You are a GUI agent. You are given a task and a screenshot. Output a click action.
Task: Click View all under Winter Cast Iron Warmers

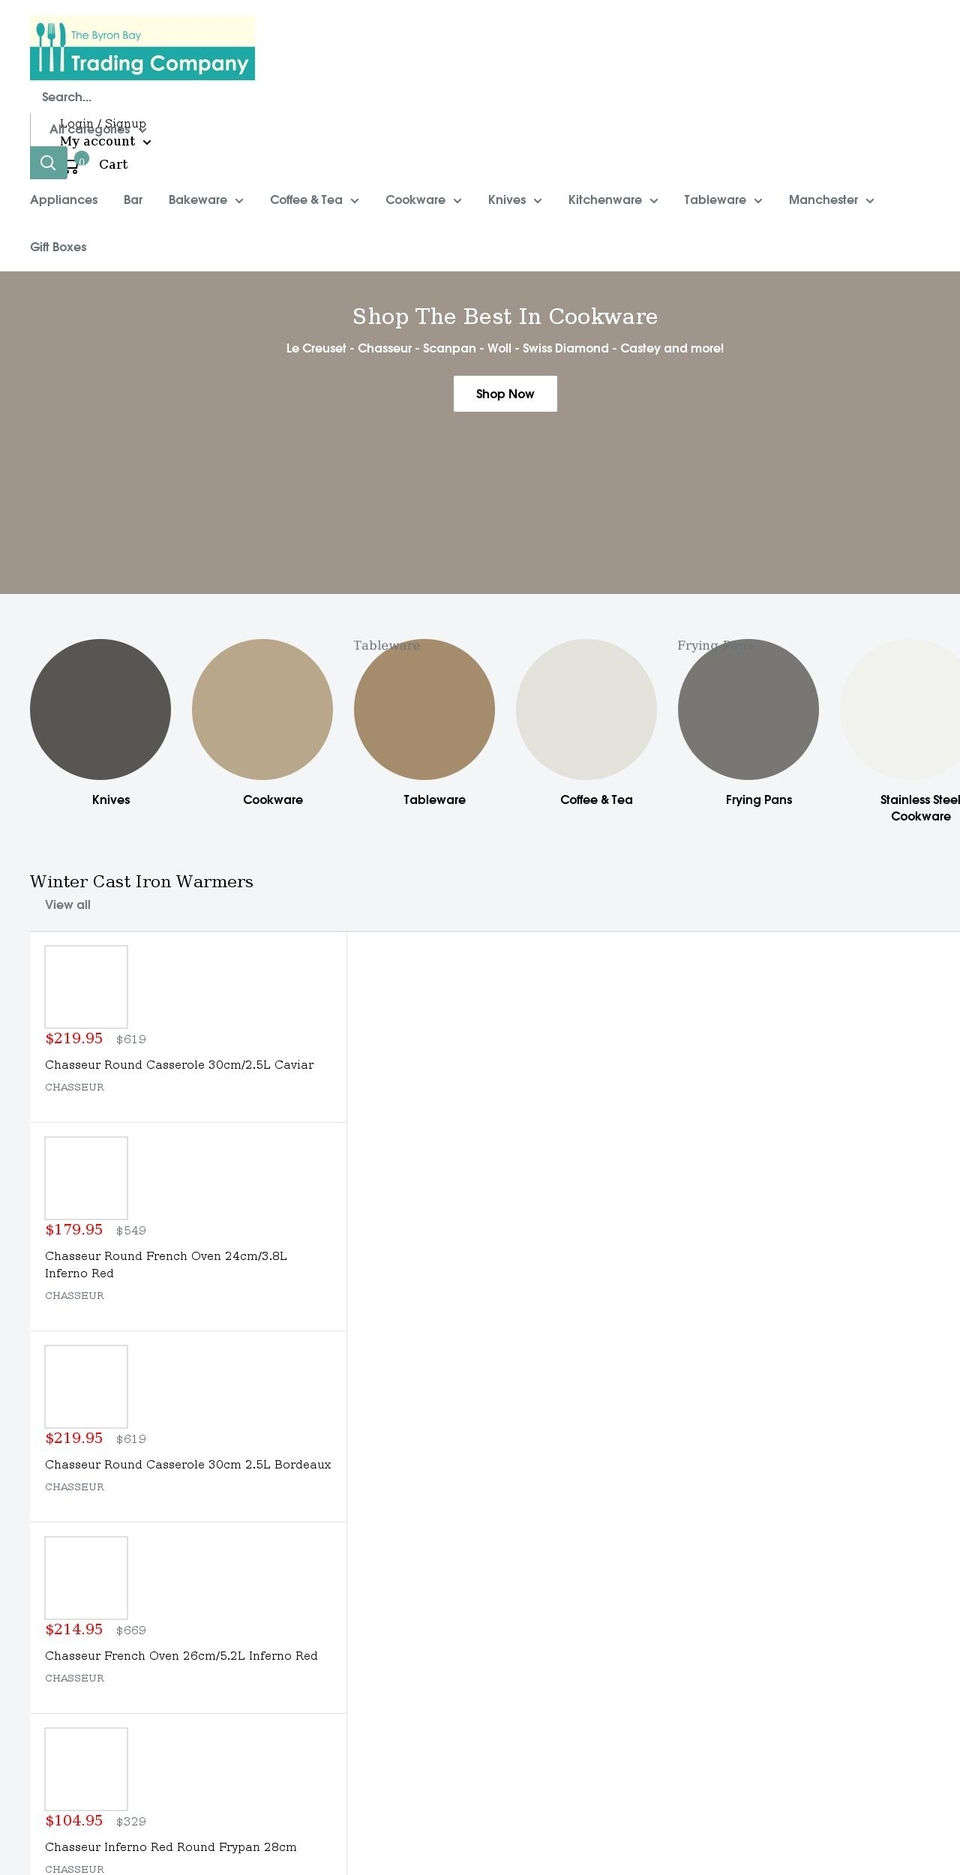coord(68,905)
